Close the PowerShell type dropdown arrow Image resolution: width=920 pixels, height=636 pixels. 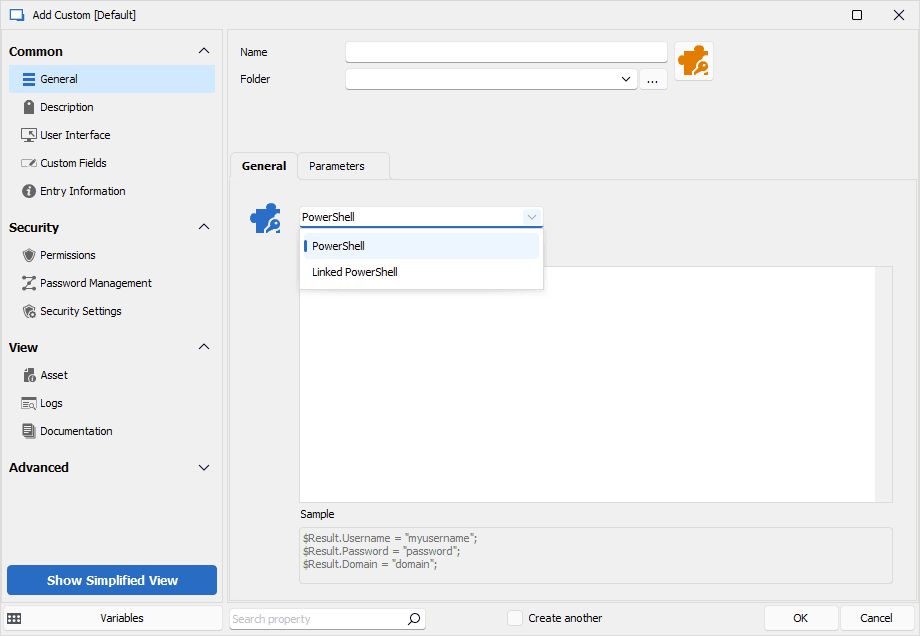tap(531, 217)
